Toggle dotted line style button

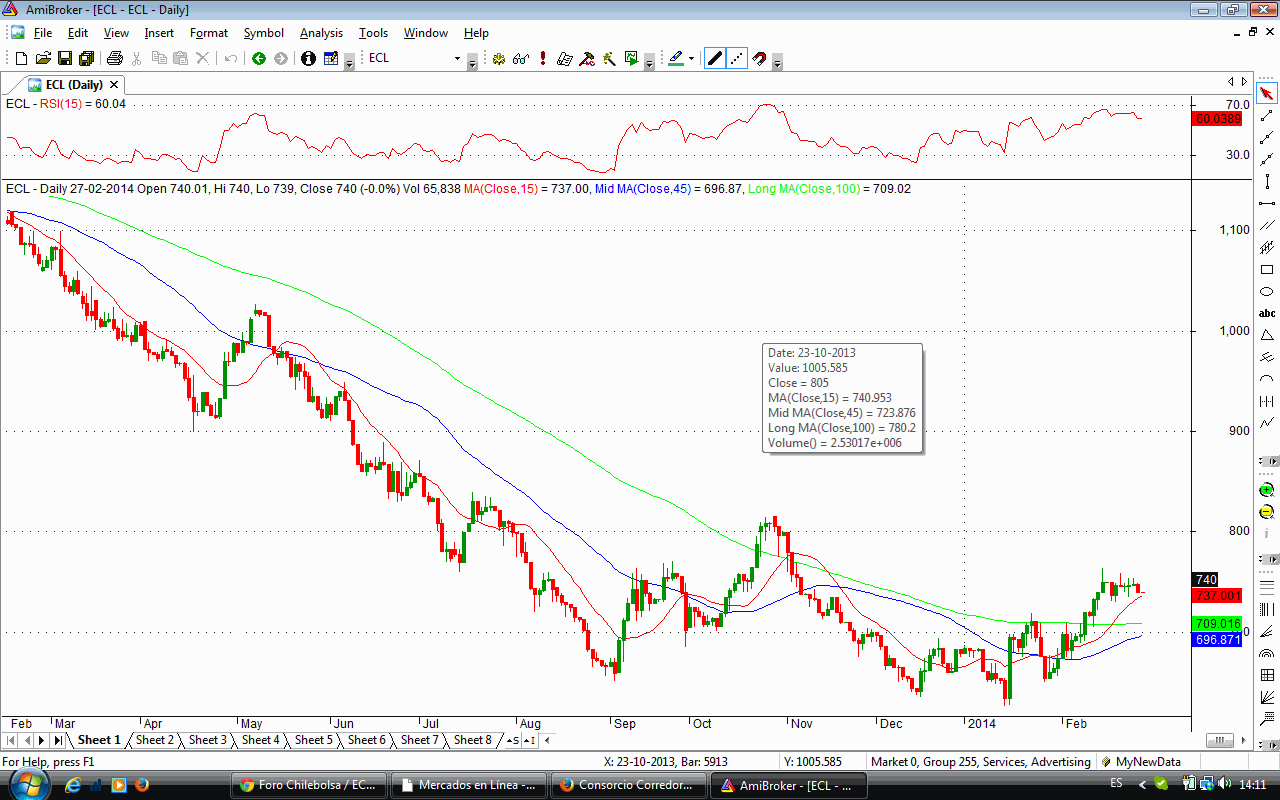737,59
